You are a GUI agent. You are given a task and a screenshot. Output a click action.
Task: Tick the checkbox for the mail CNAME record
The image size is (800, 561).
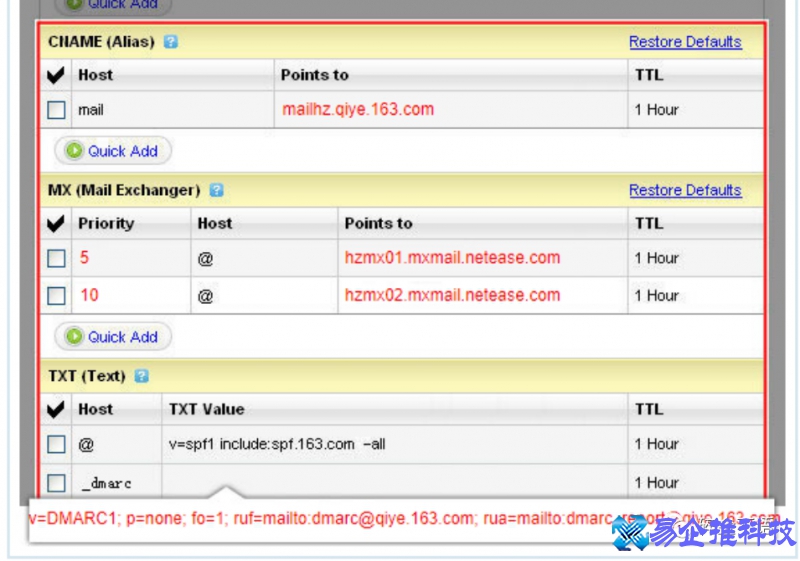coord(57,110)
